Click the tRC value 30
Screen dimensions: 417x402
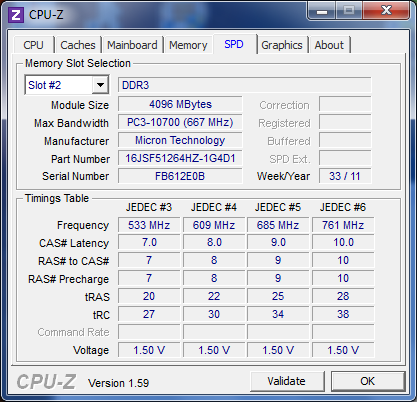(x=214, y=314)
